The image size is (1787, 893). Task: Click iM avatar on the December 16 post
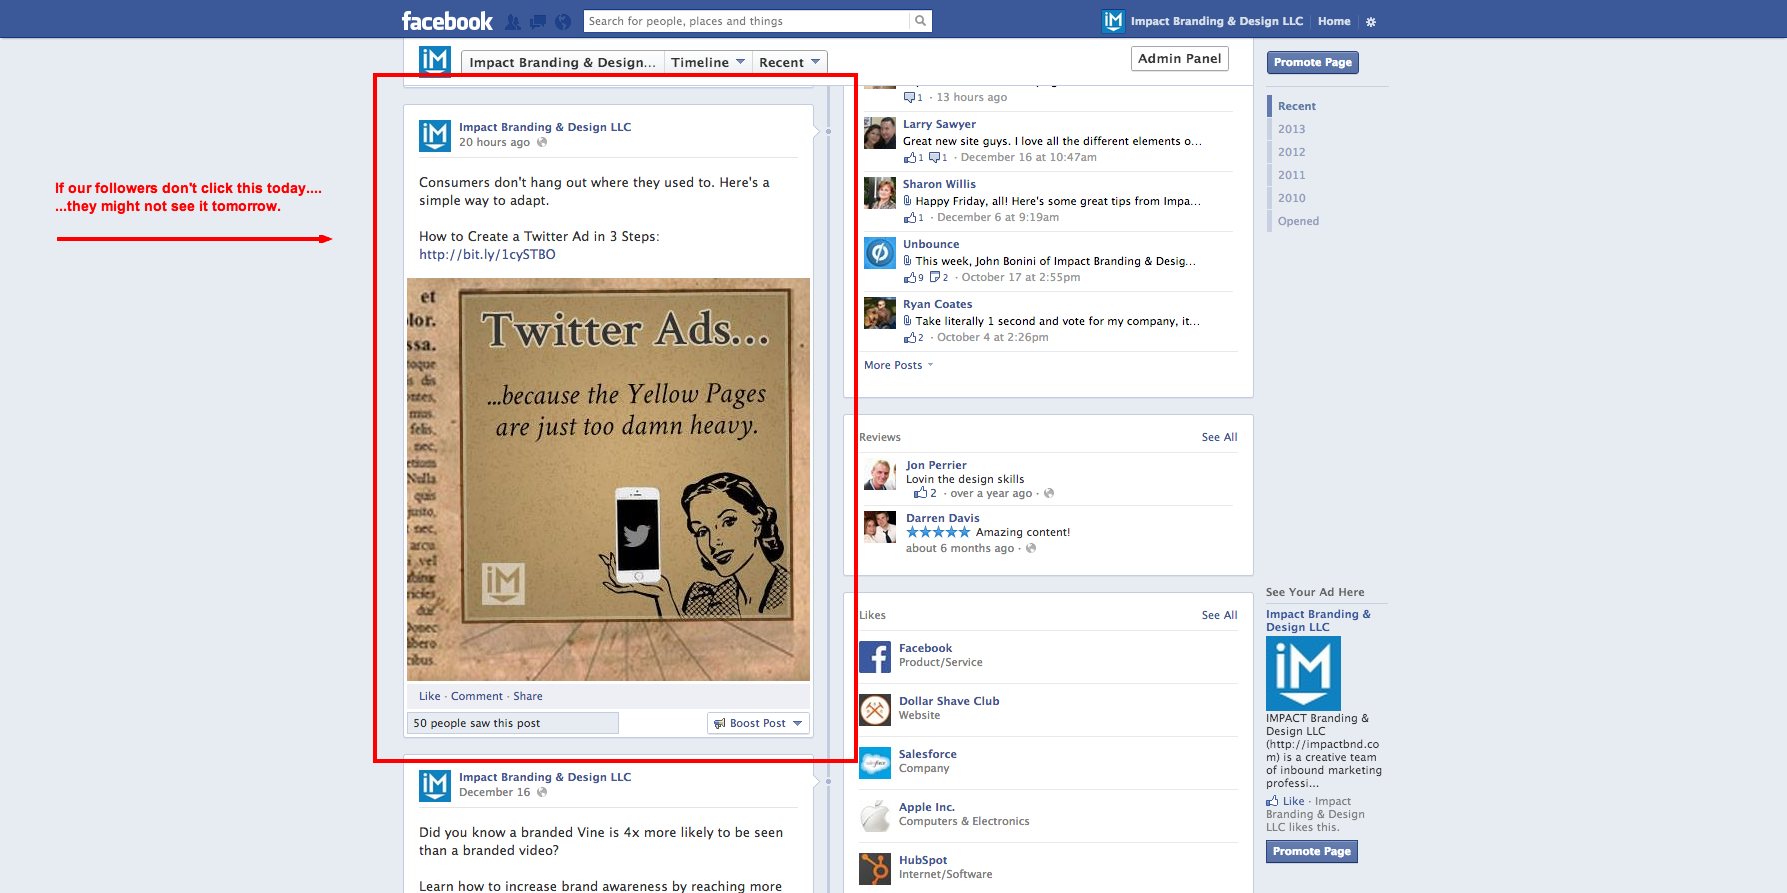click(x=435, y=785)
